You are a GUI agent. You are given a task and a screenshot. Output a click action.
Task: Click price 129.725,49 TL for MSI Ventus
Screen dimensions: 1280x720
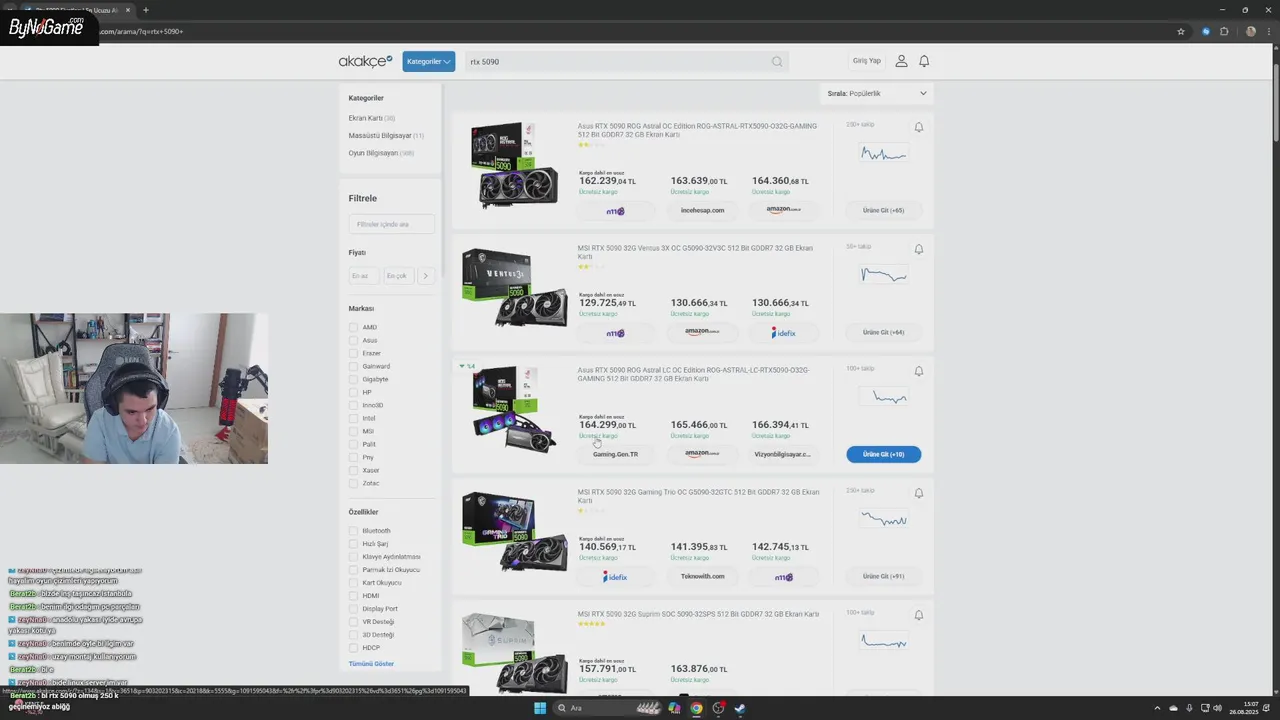pyautogui.click(x=607, y=303)
